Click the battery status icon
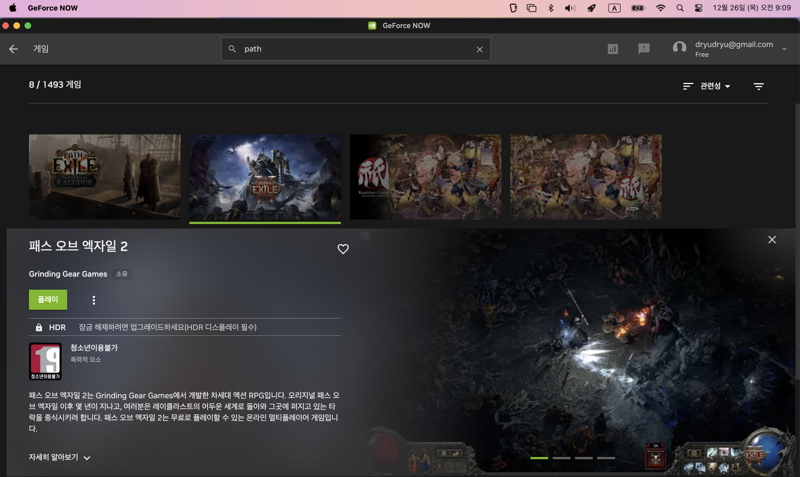The height and width of the screenshot is (477, 800). (x=638, y=8)
